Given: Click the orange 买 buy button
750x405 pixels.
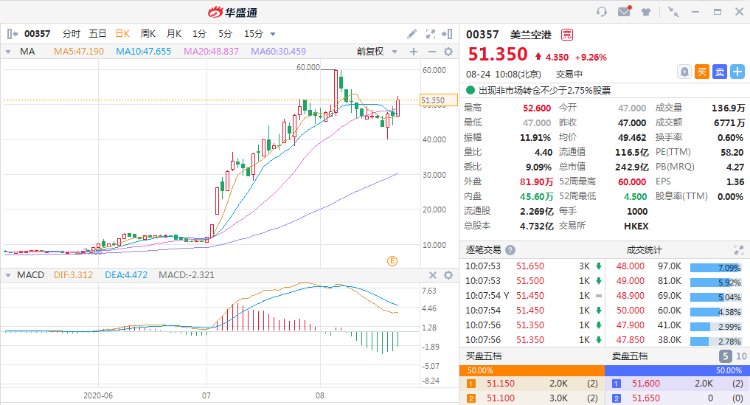Looking at the screenshot, I should [702, 71].
